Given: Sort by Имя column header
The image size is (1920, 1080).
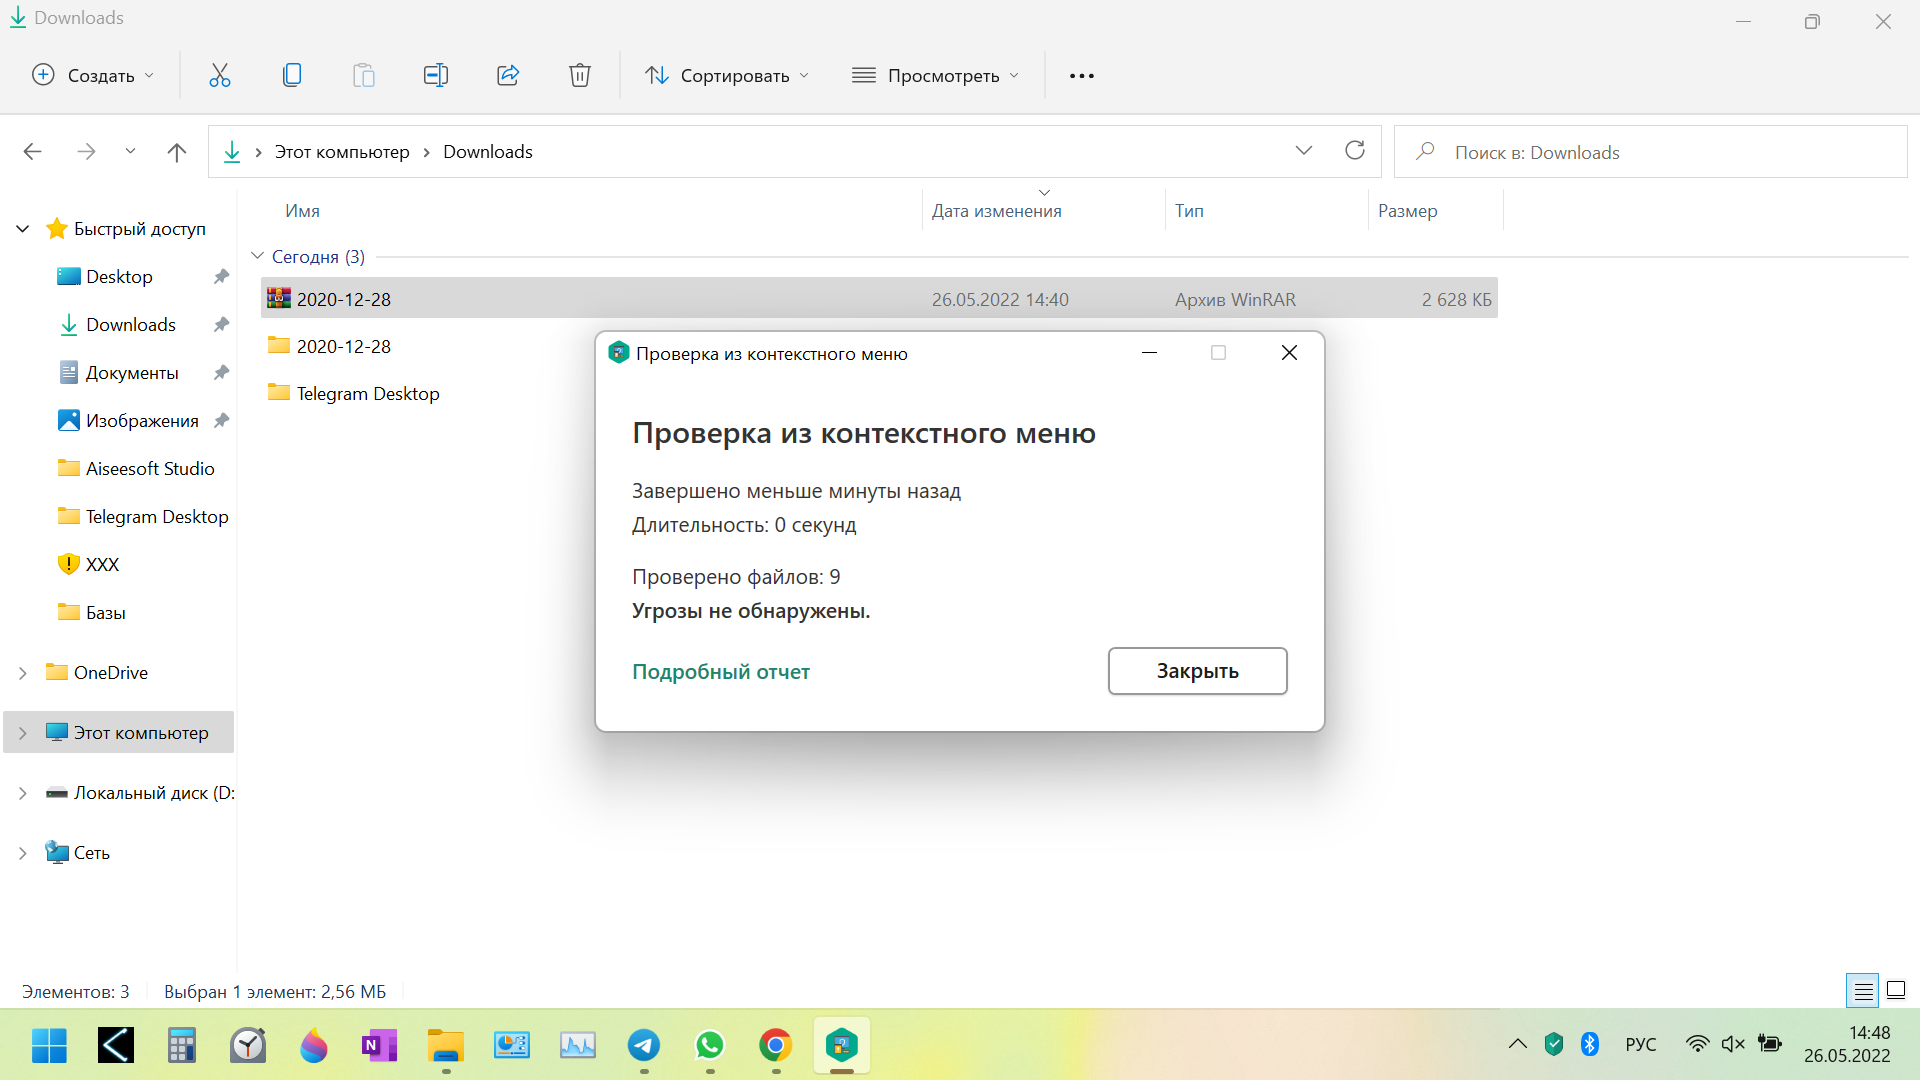Looking at the screenshot, I should [x=302, y=211].
